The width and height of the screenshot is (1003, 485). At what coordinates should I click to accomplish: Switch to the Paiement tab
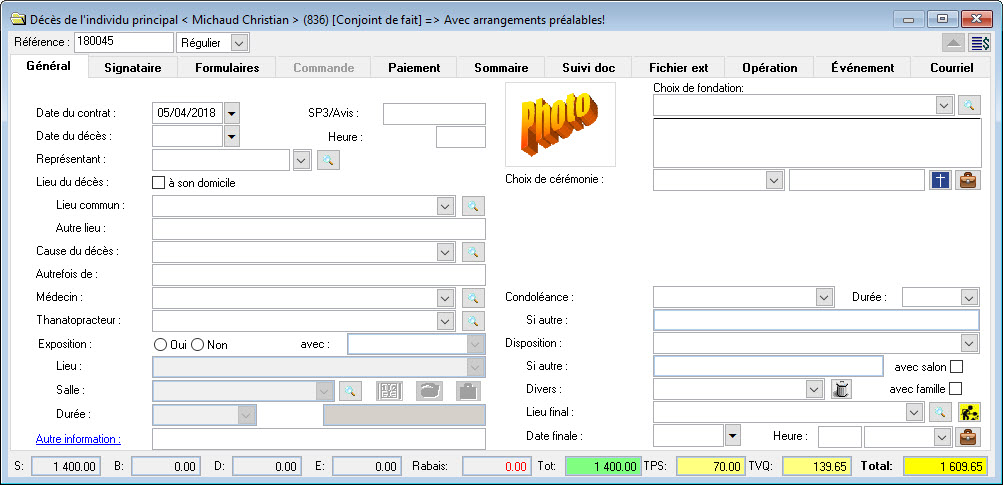[x=414, y=68]
